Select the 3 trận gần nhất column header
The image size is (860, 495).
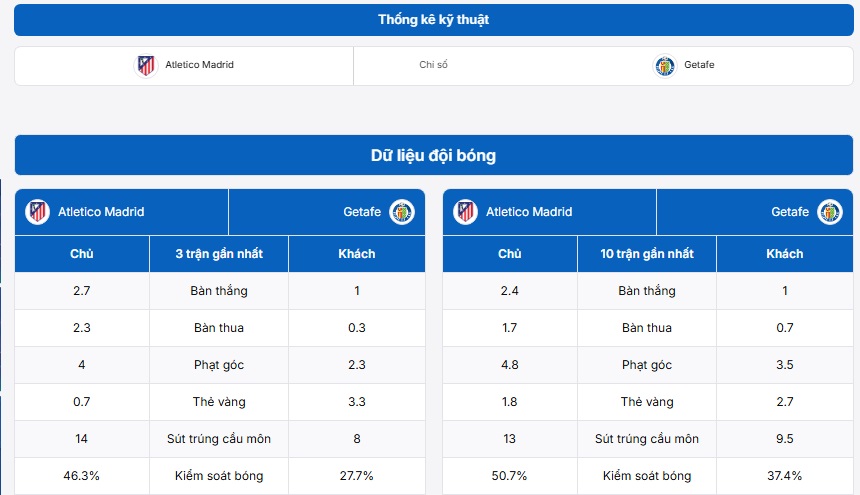coord(219,254)
